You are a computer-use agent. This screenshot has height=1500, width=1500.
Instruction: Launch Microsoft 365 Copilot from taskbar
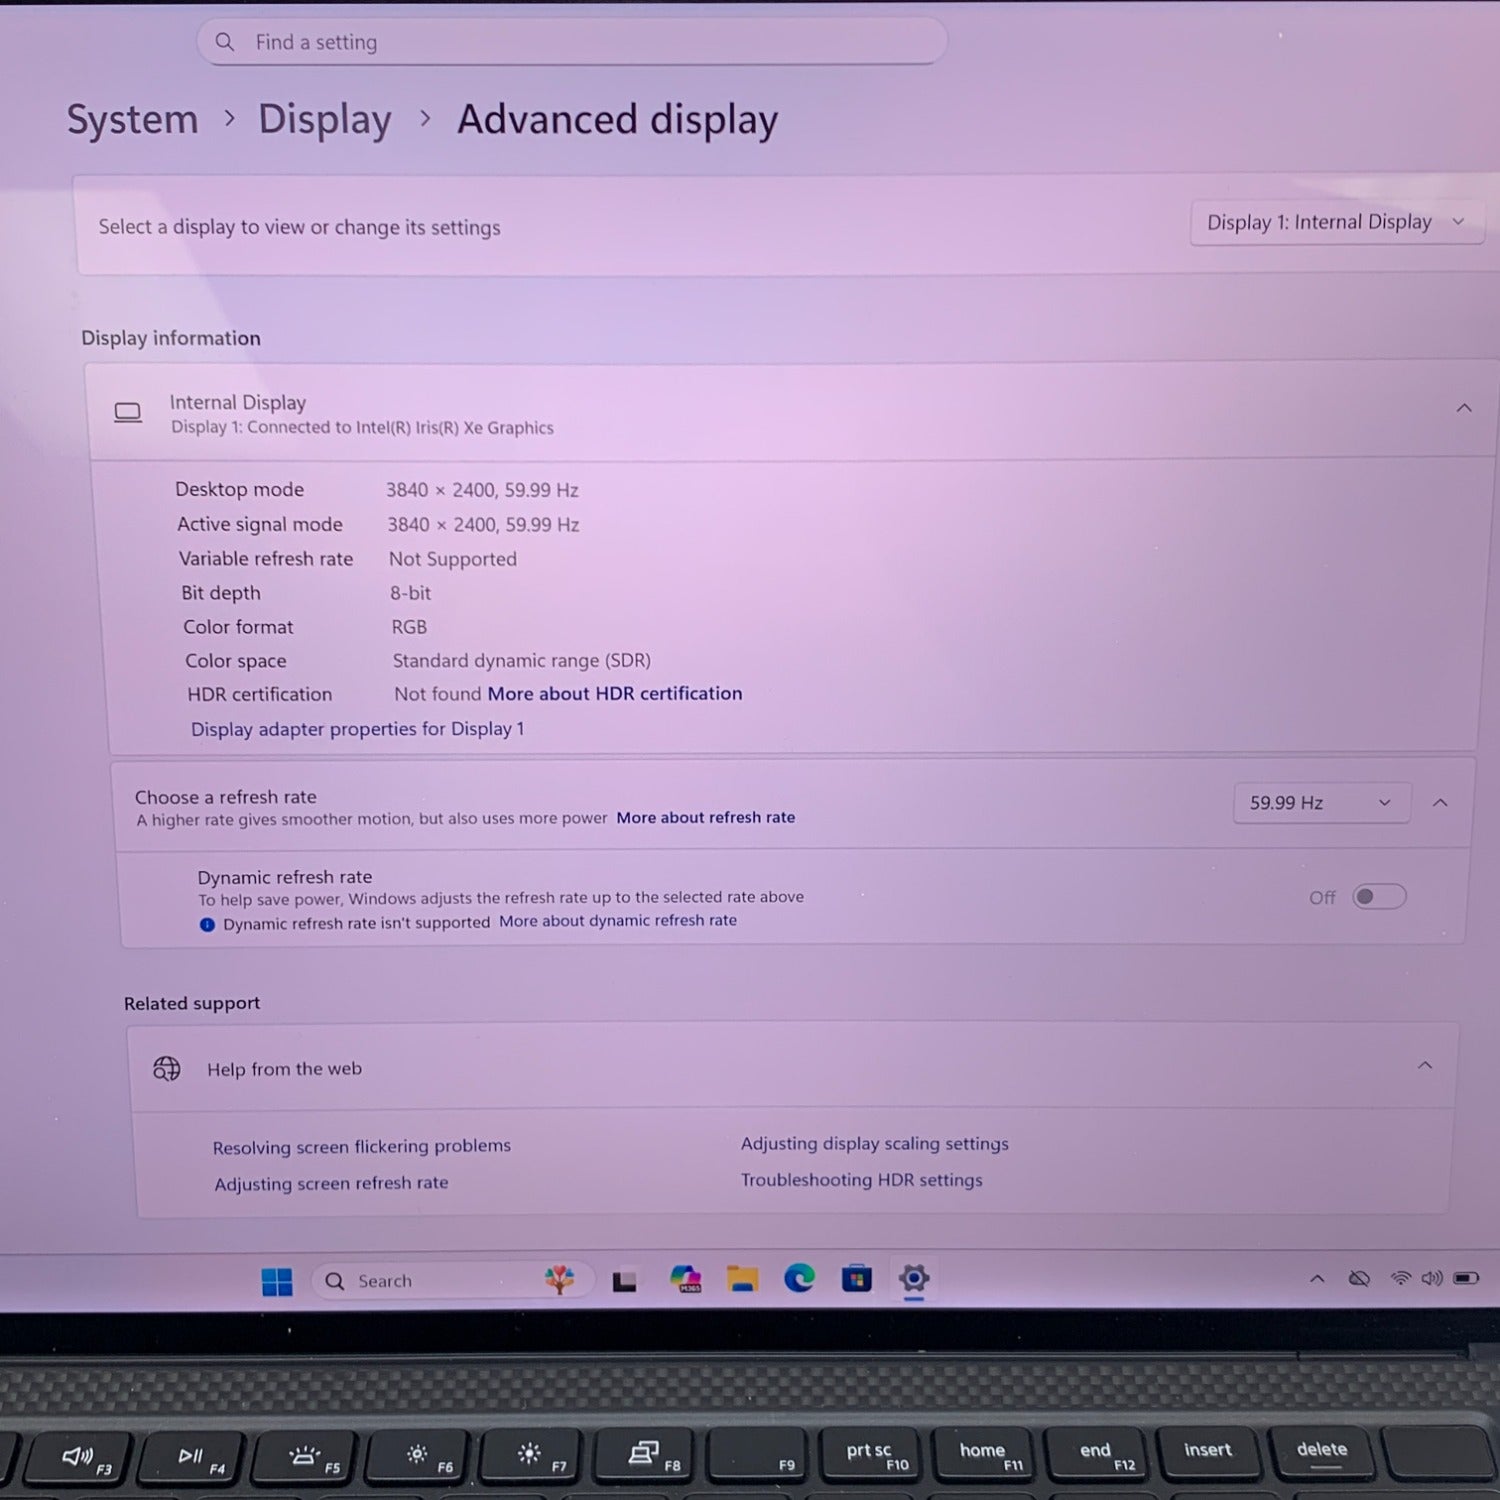point(685,1279)
